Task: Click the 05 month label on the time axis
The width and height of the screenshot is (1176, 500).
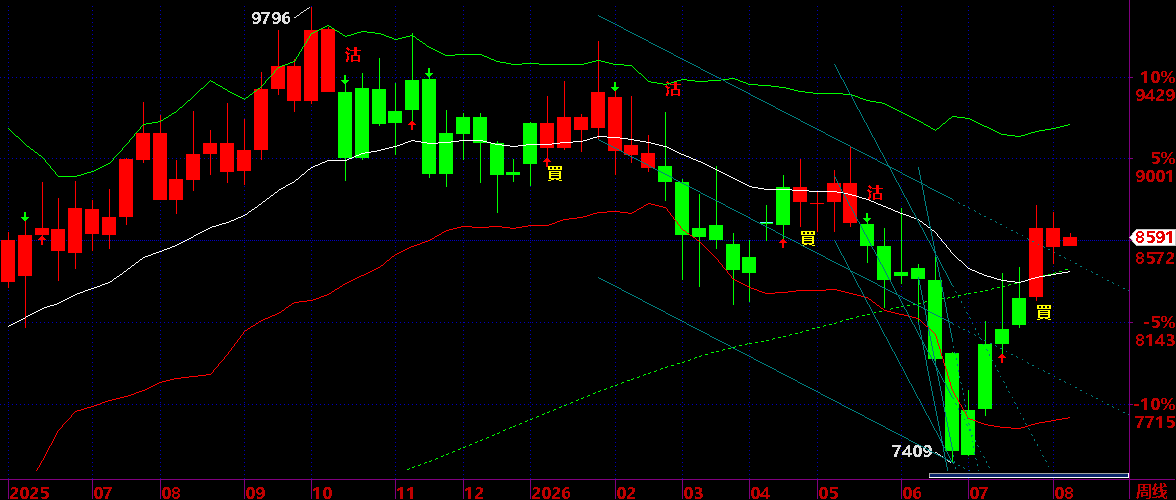Action: click(828, 492)
